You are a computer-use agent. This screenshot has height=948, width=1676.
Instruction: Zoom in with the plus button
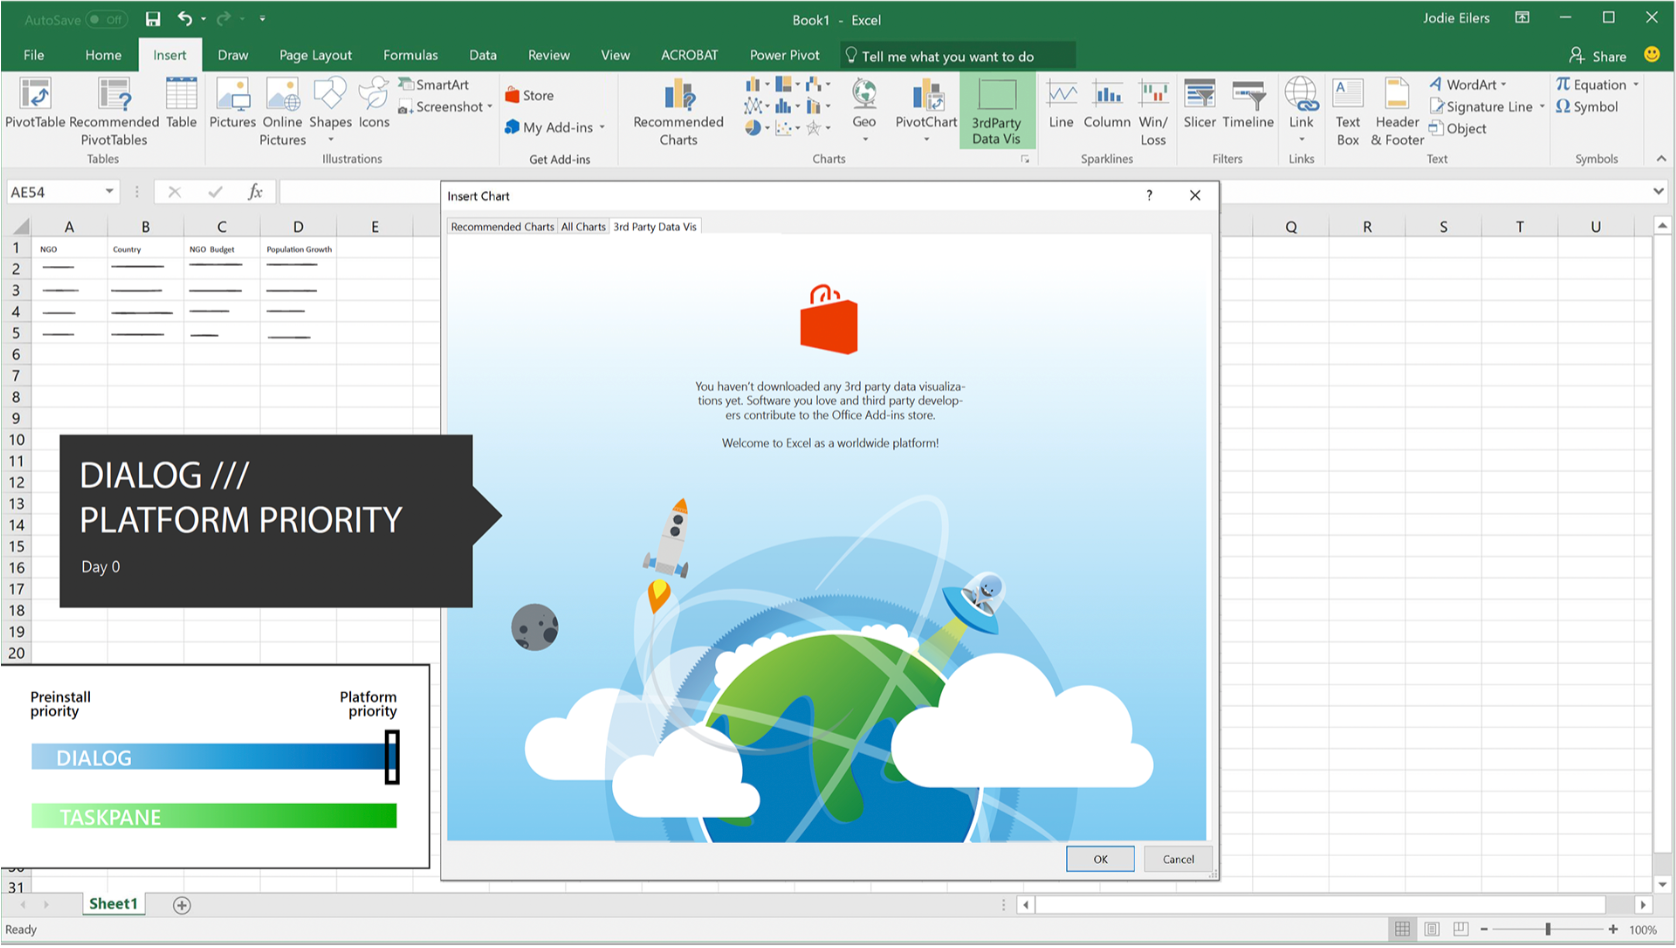[1613, 930]
